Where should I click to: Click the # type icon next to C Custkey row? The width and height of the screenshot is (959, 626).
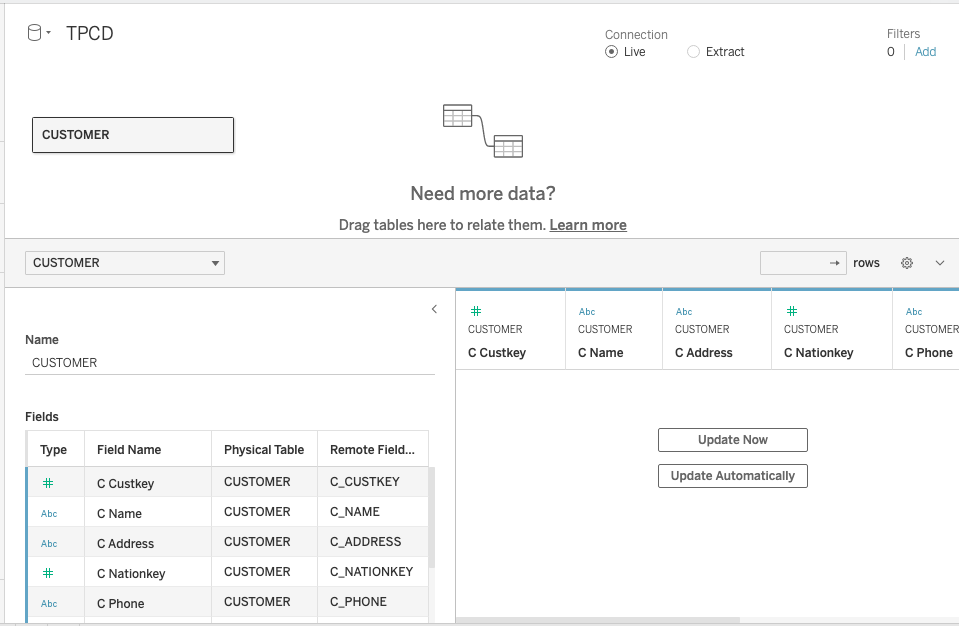coord(47,482)
